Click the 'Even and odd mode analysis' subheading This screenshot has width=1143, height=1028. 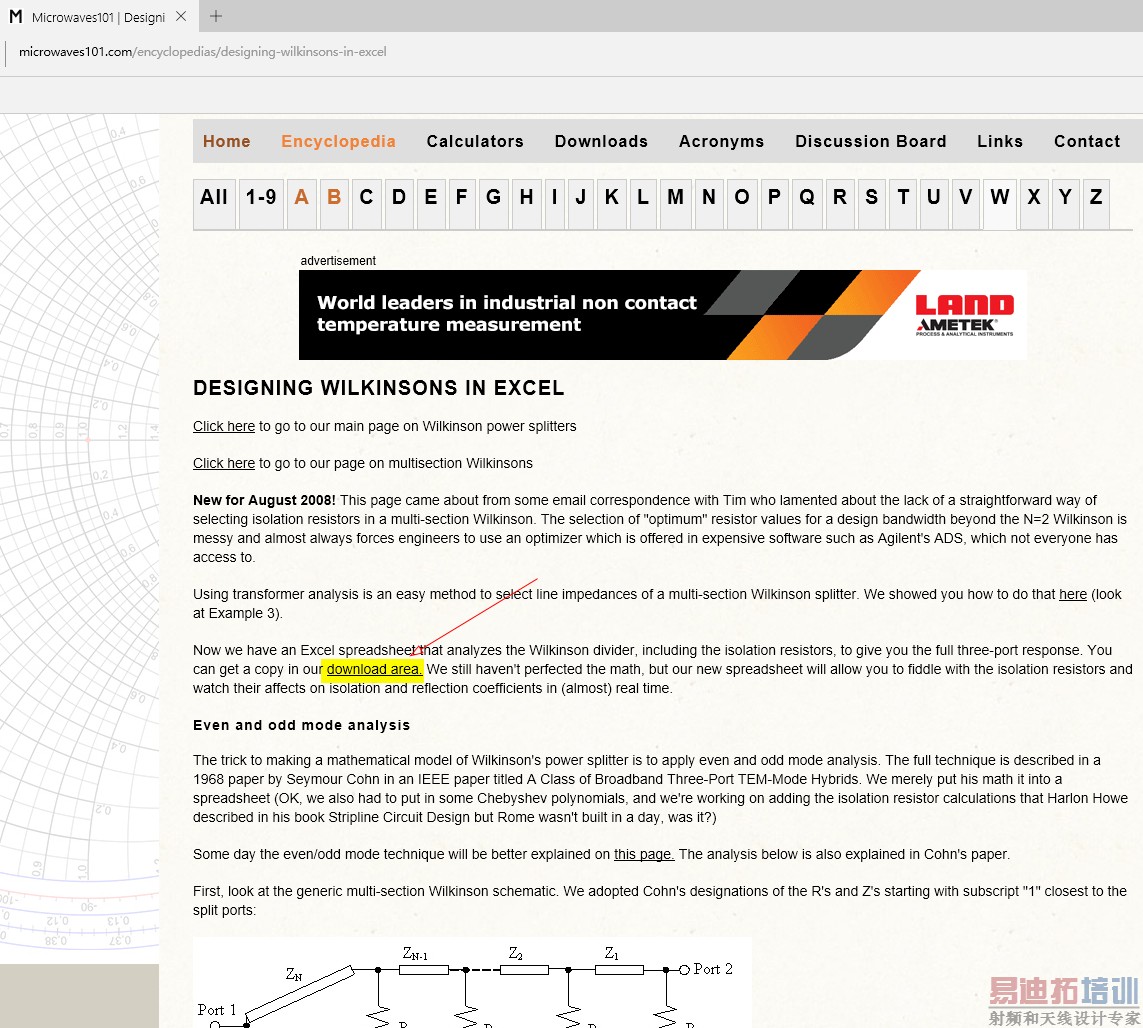tap(302, 725)
